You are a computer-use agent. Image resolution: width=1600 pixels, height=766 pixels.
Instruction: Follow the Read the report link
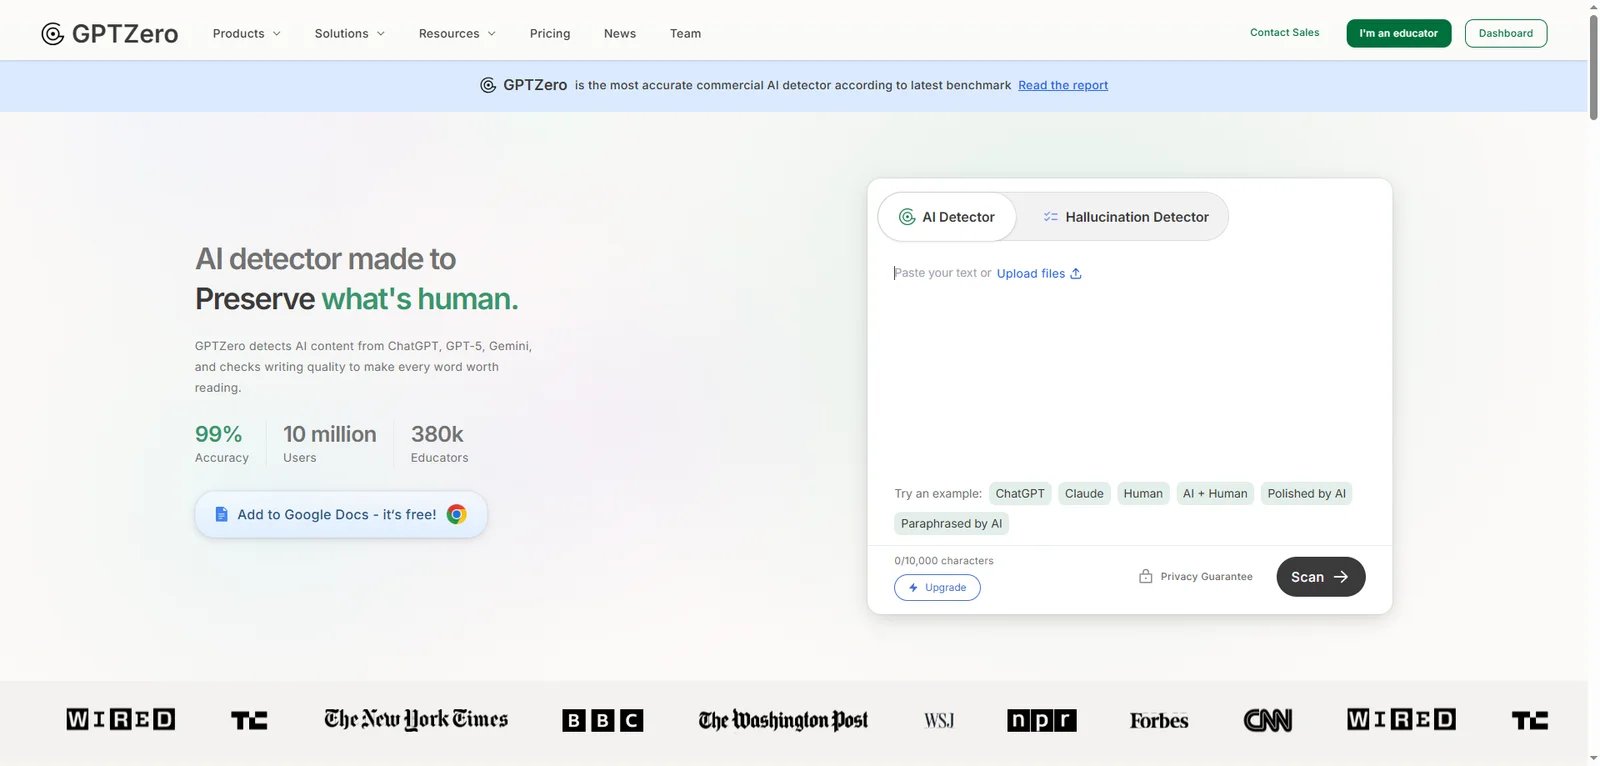click(1063, 86)
